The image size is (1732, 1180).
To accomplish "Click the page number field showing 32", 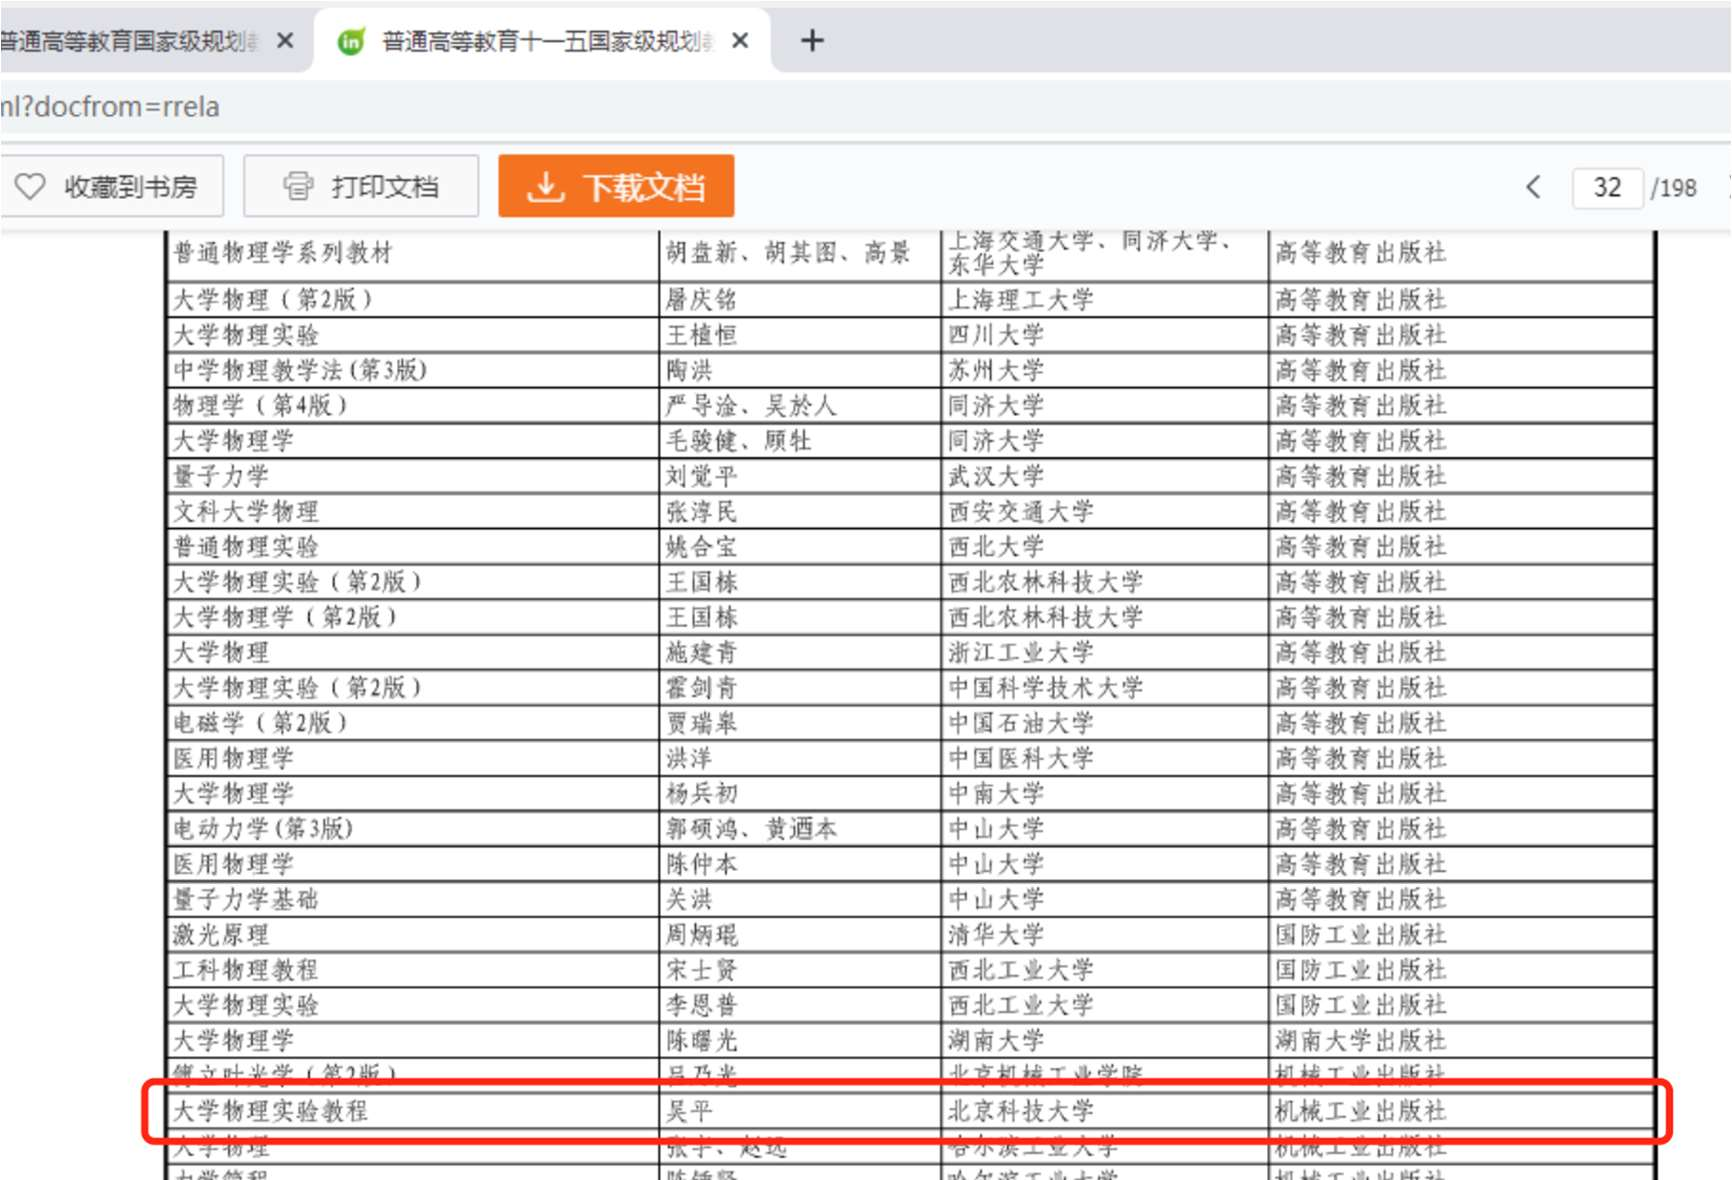I will 1606,187.
